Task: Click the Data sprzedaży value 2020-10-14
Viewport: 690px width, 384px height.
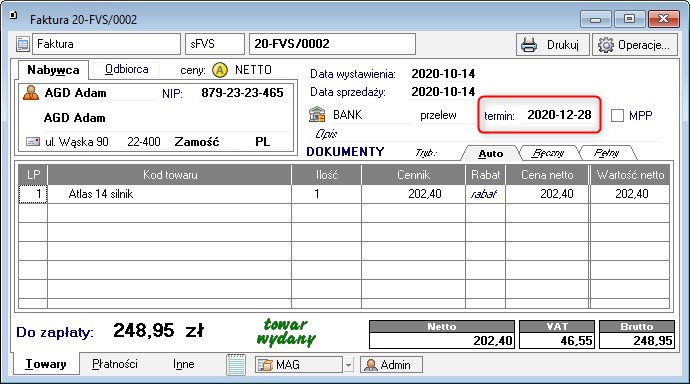Action: click(443, 91)
